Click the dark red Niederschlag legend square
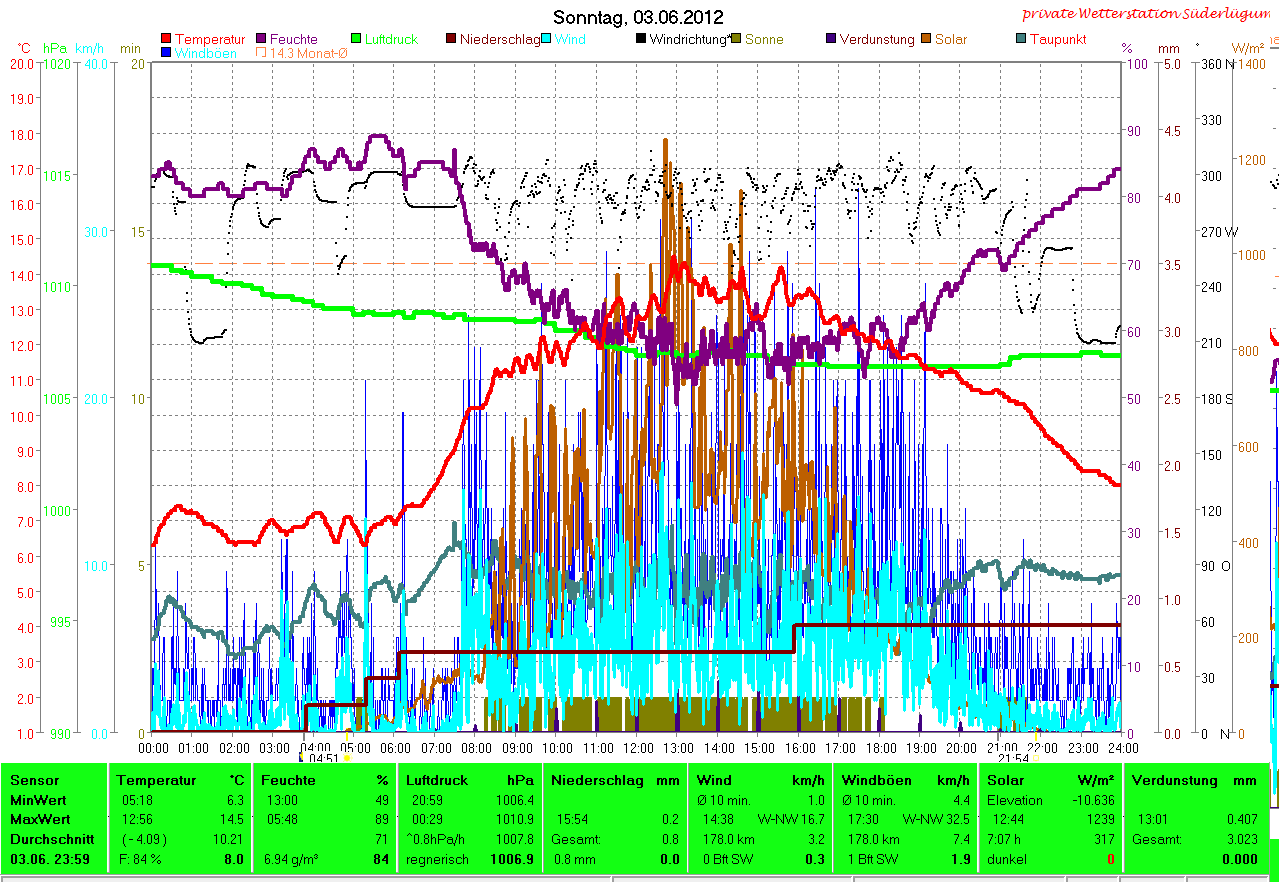The width and height of the screenshot is (1280, 882). point(451,40)
